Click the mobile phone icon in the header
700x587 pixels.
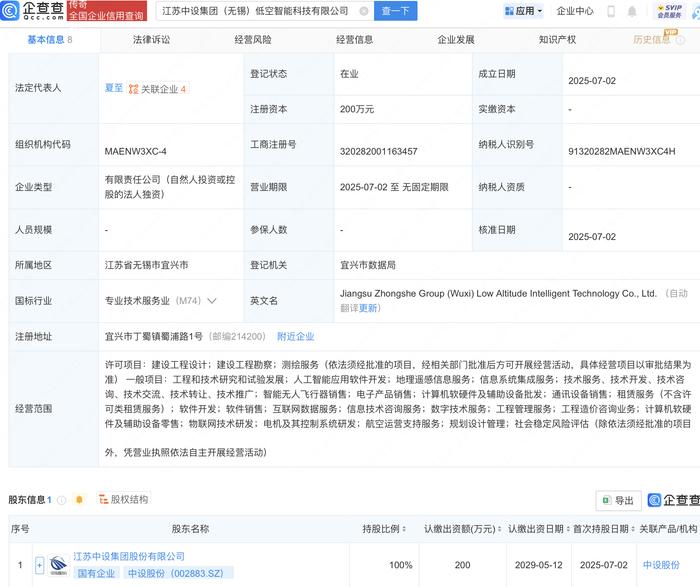click(611, 11)
